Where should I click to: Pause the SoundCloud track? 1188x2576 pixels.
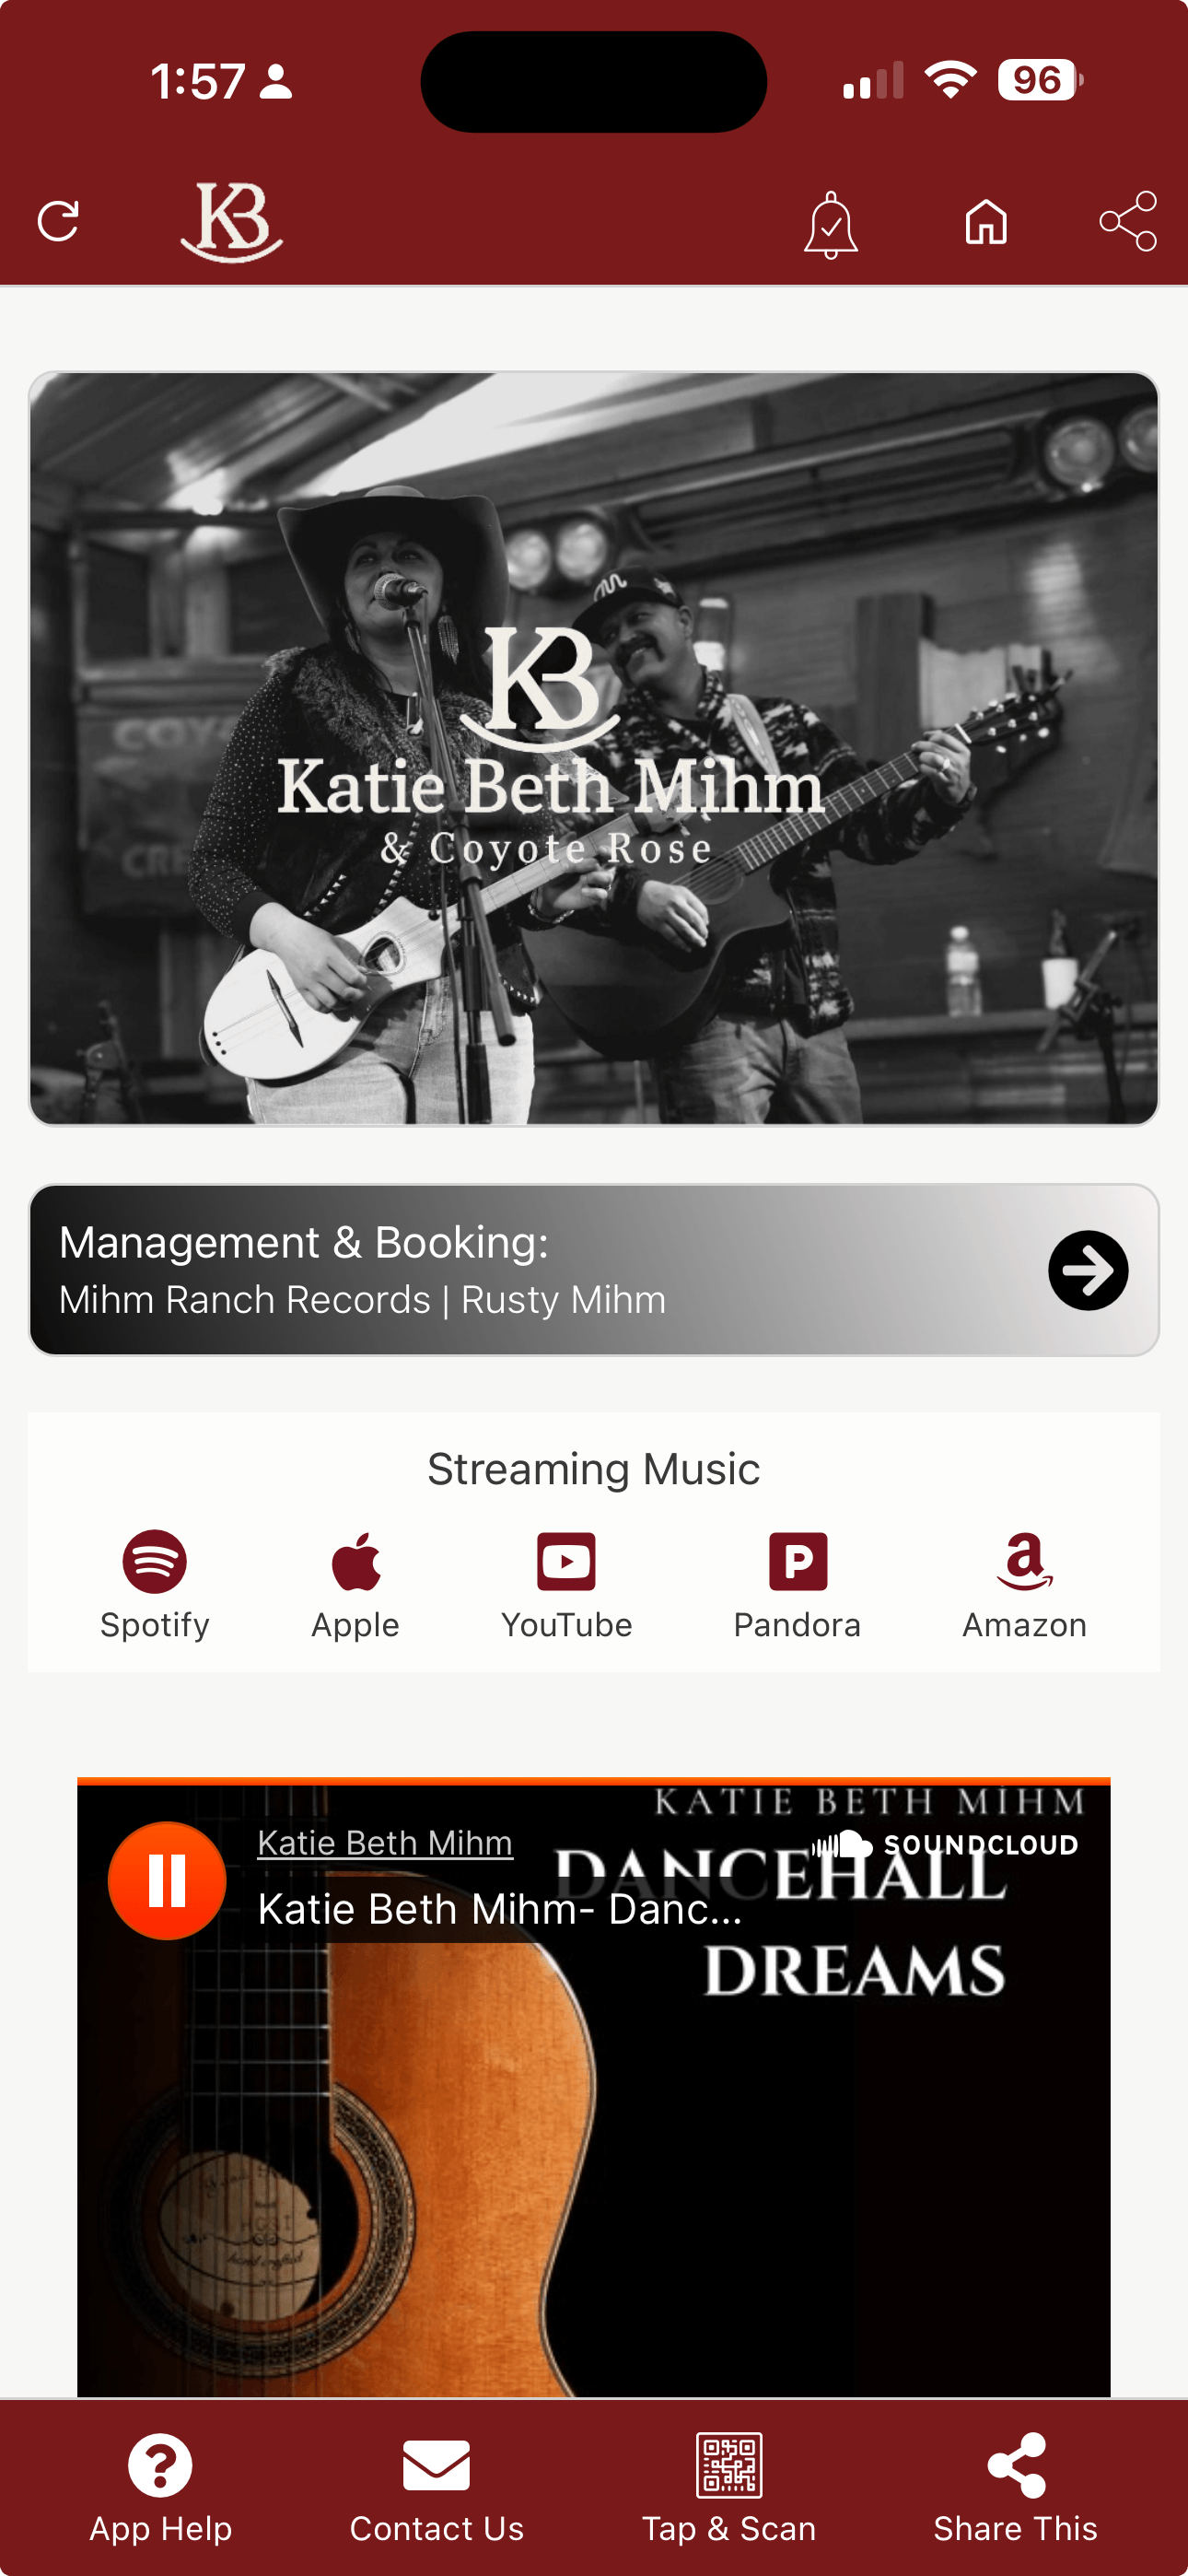(x=167, y=1880)
